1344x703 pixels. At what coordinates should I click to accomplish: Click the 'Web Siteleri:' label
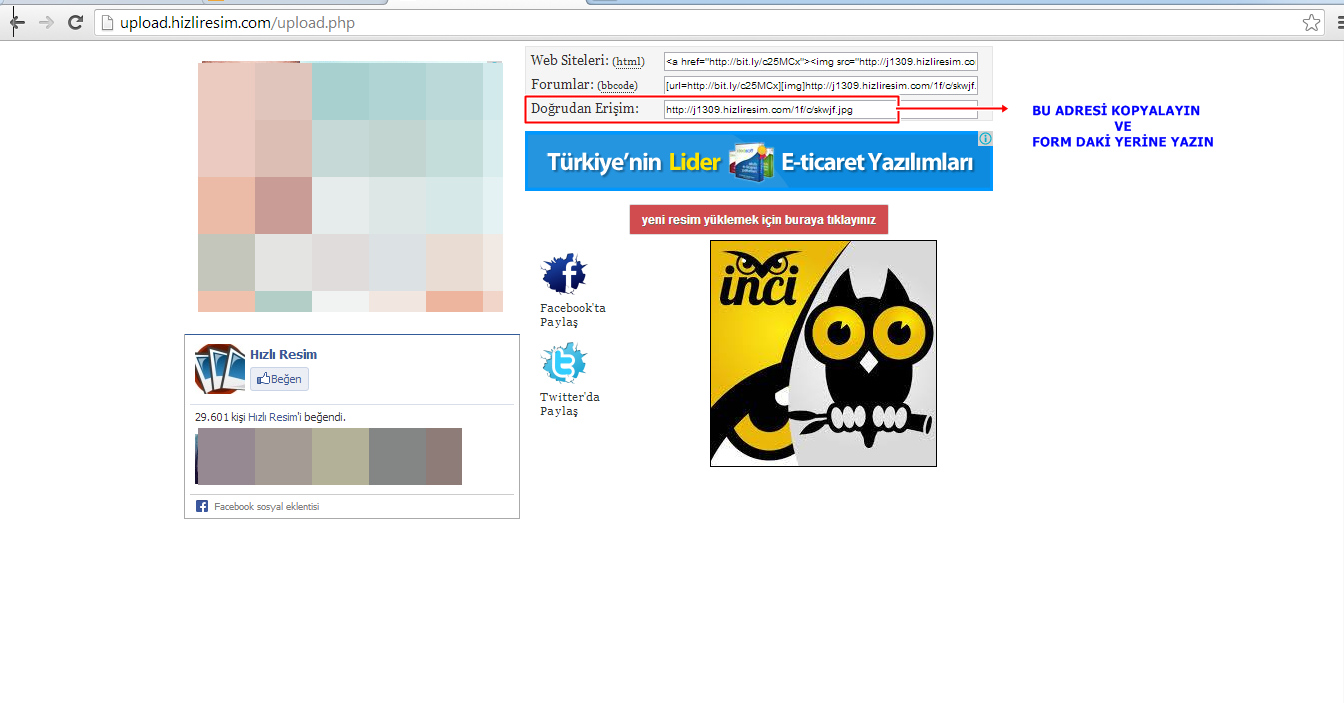pyautogui.click(x=570, y=61)
